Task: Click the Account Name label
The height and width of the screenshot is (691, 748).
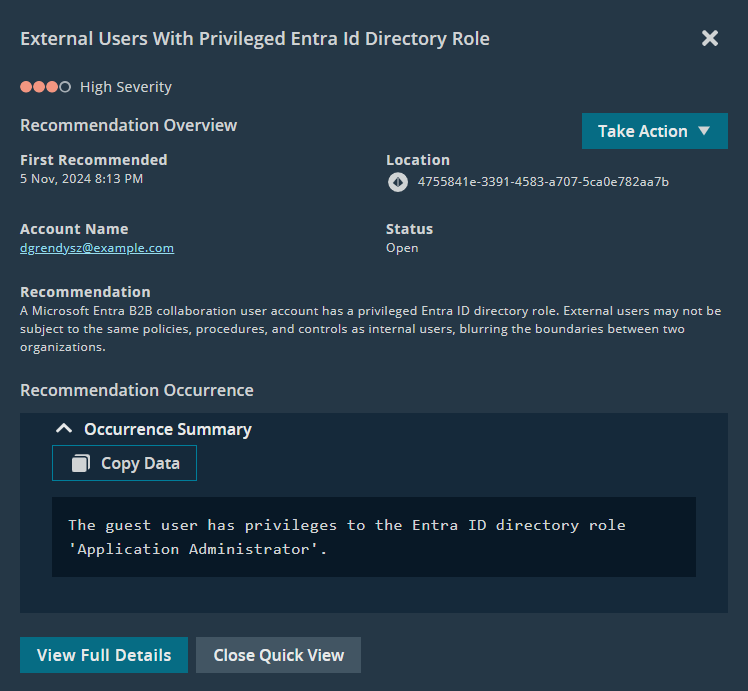Action: (74, 229)
